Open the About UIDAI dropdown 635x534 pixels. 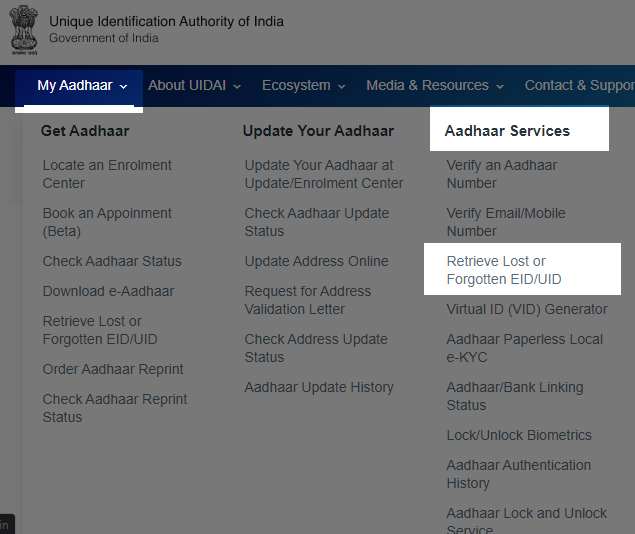194,86
